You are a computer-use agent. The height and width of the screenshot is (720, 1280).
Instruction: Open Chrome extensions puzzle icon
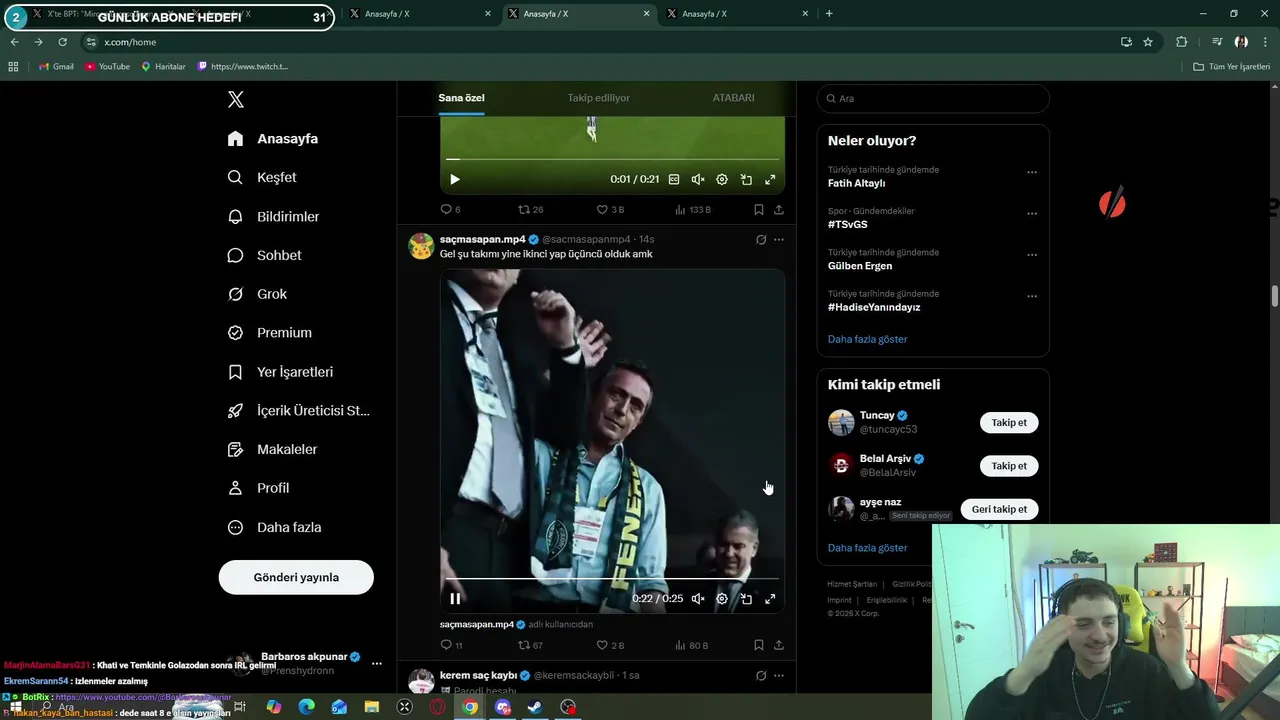point(1182,42)
